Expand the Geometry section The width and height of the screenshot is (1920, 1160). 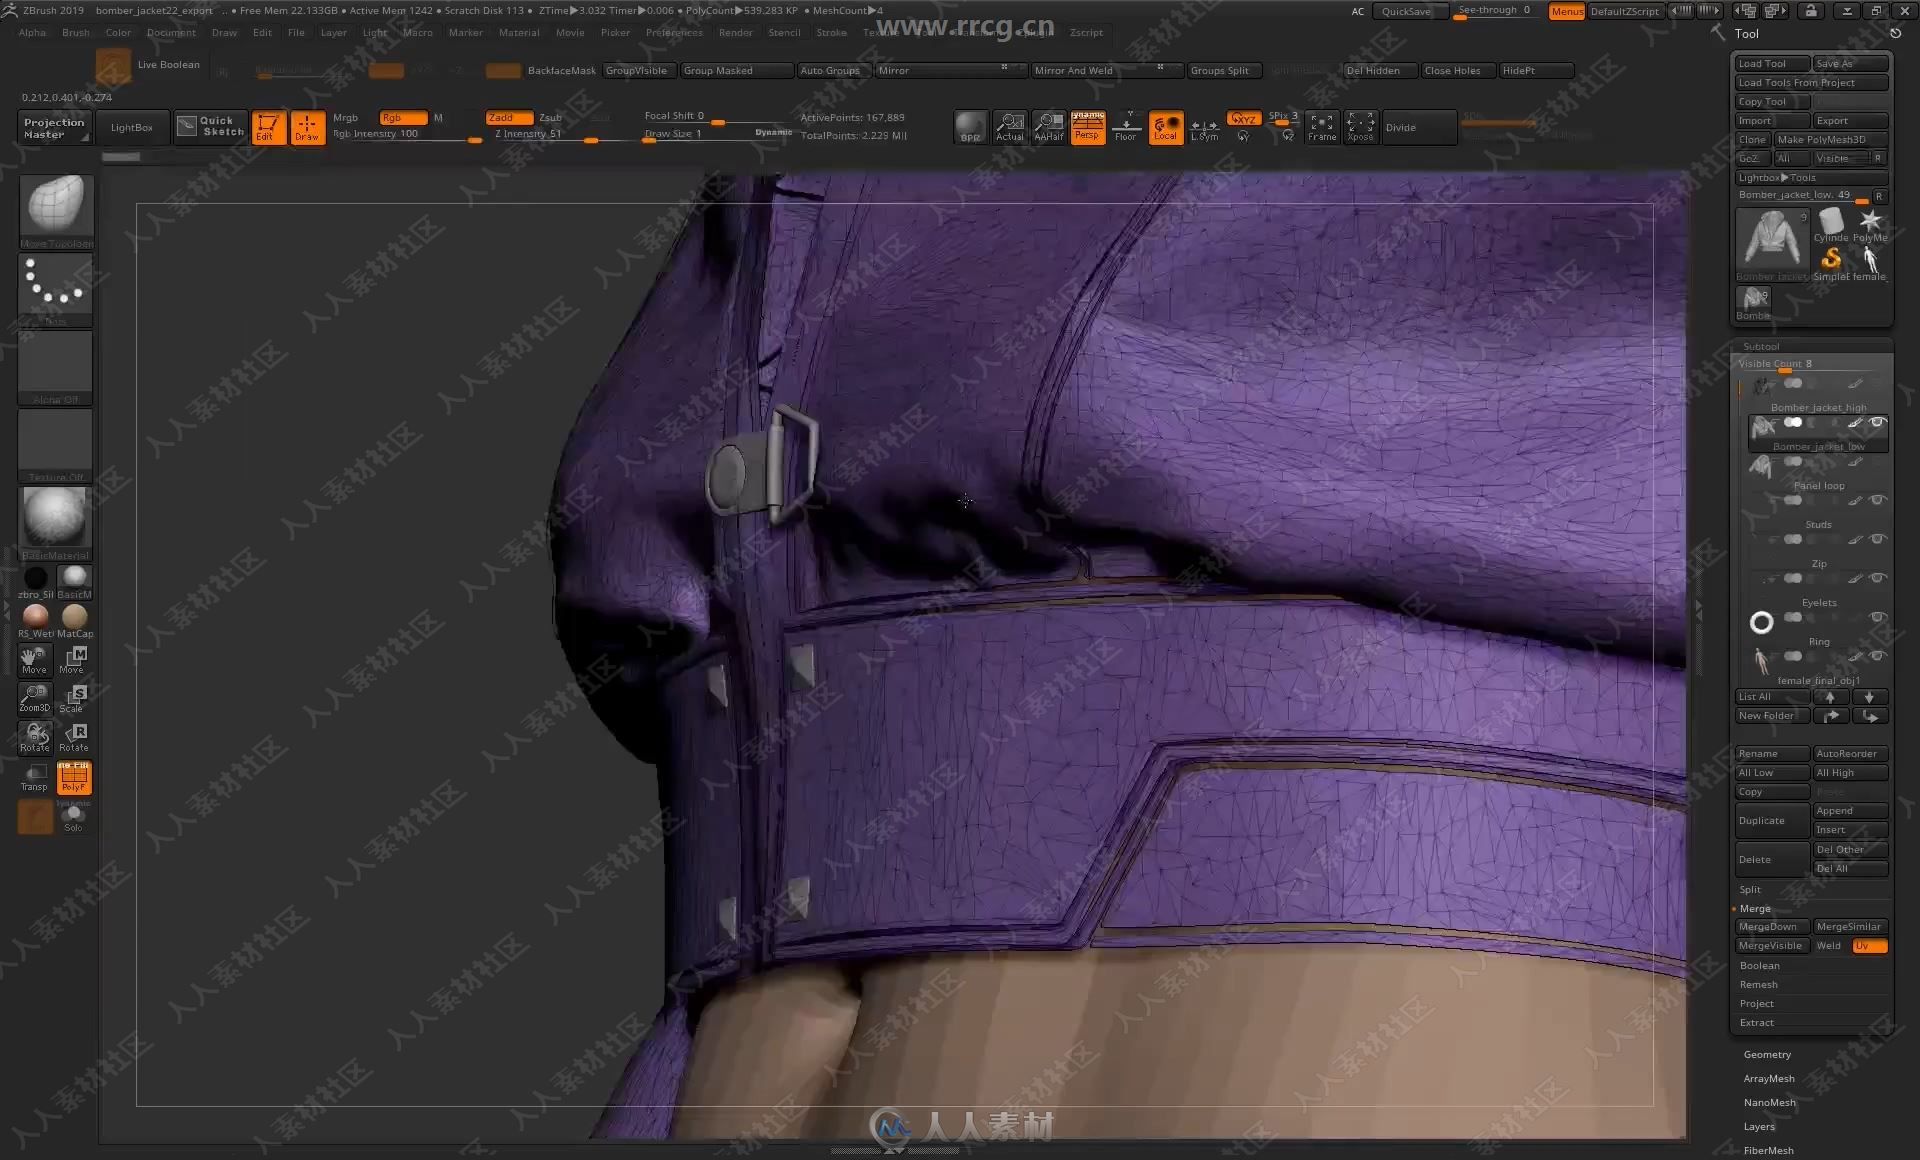tap(1767, 1055)
